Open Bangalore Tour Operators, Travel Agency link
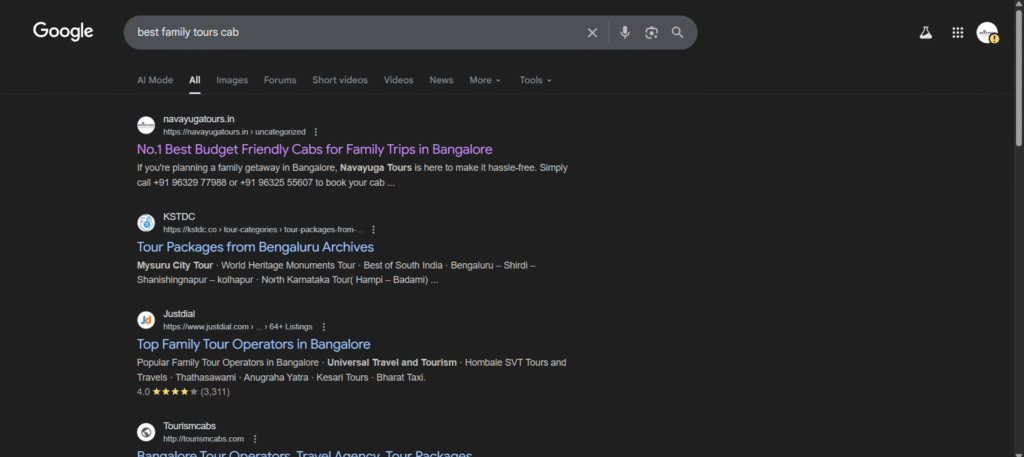Viewport: 1024px width, 457px height. [304, 452]
